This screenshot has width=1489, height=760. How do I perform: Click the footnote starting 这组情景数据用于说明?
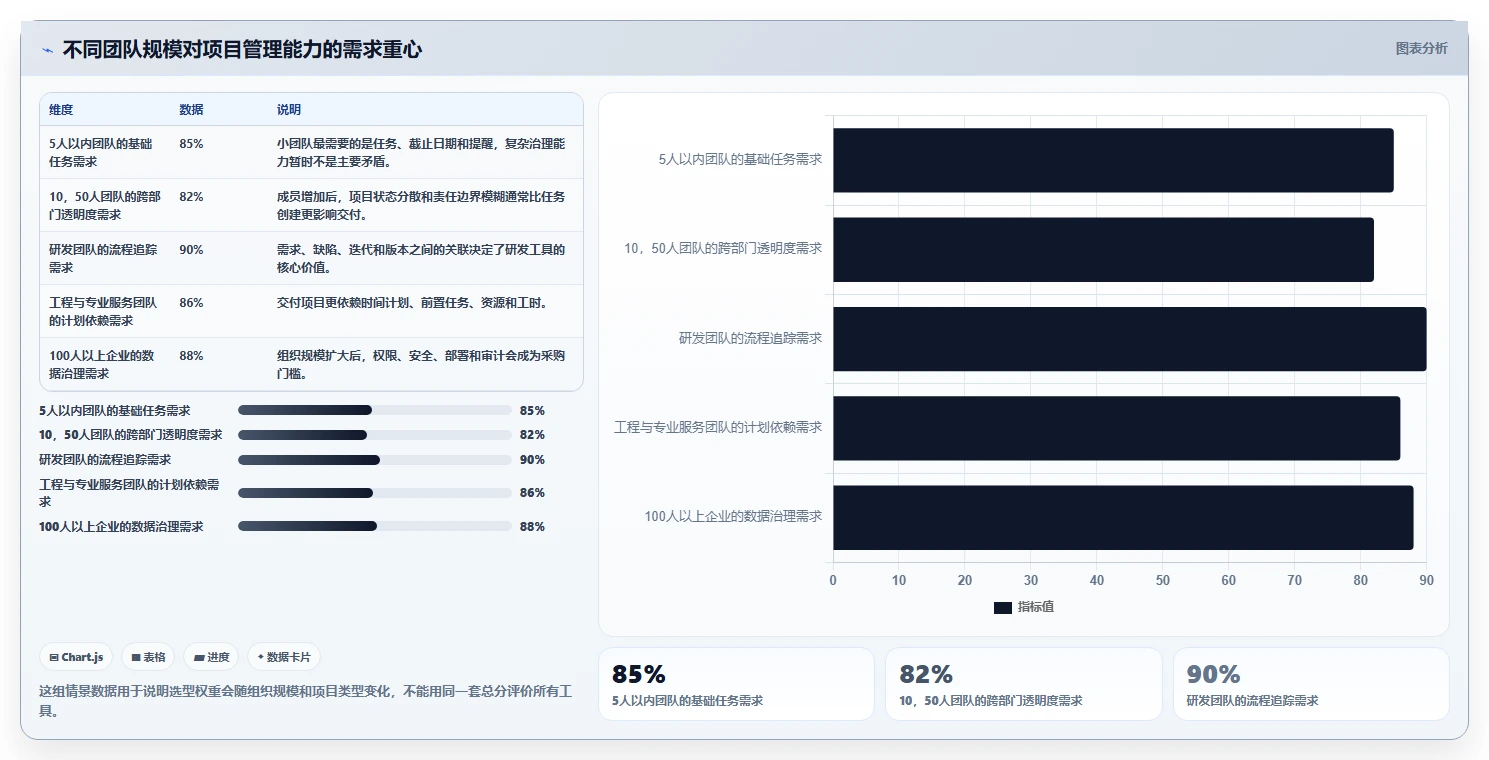(x=305, y=701)
